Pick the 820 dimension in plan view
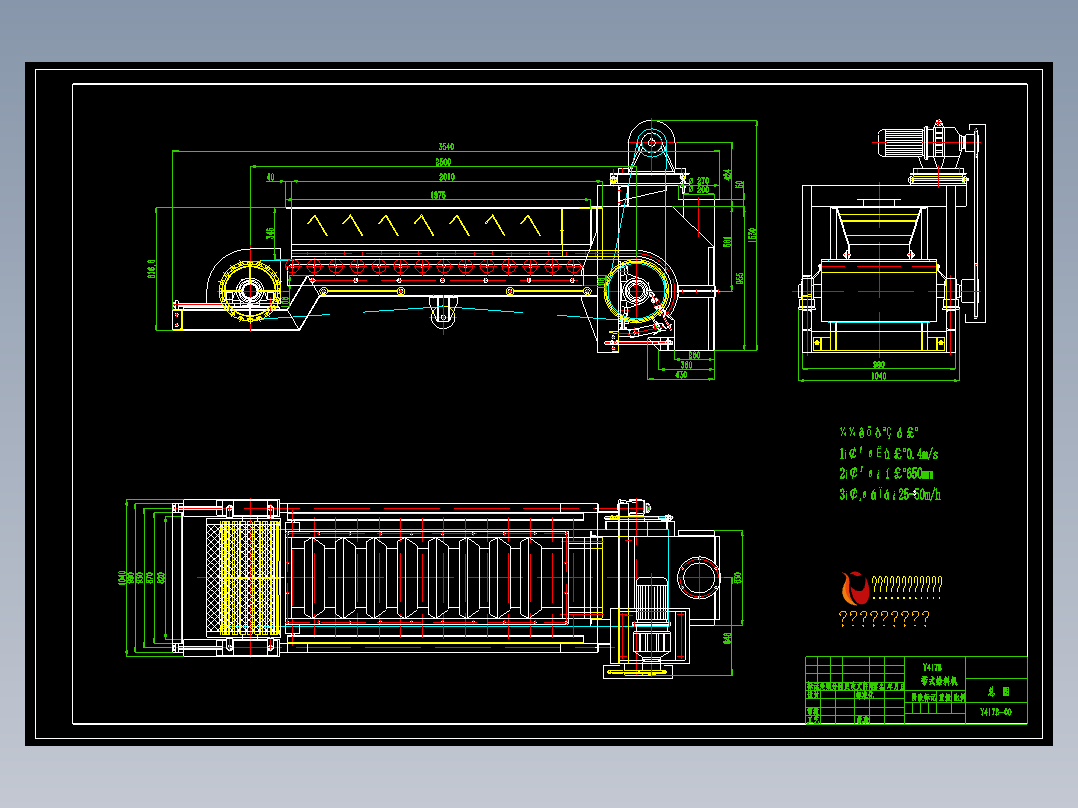1078x808 pixels. pyautogui.click(x=161, y=578)
